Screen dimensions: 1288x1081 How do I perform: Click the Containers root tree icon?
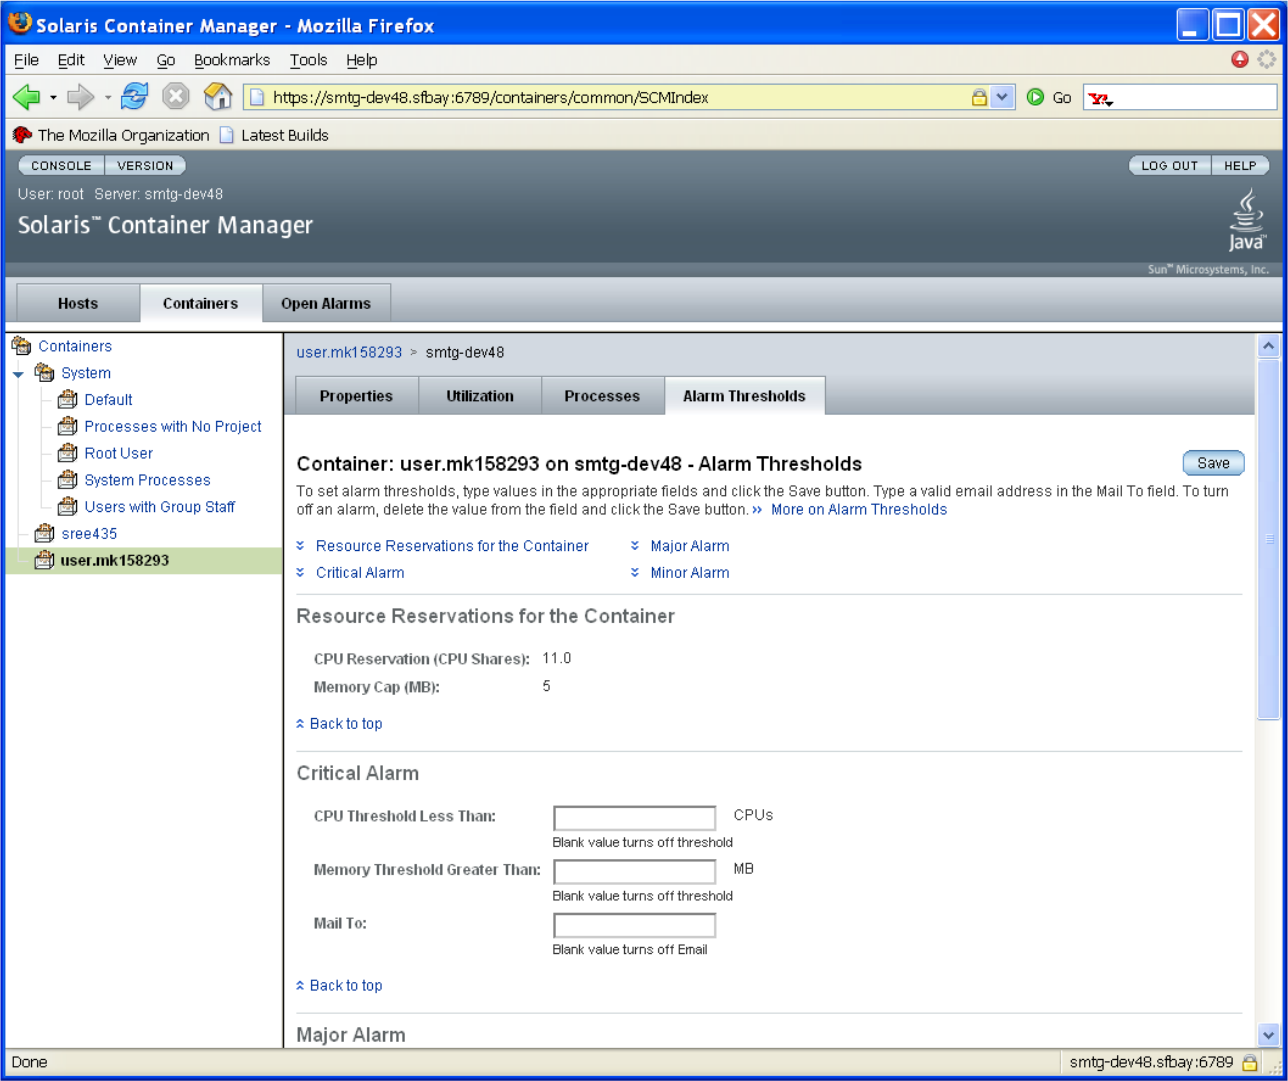click(22, 346)
